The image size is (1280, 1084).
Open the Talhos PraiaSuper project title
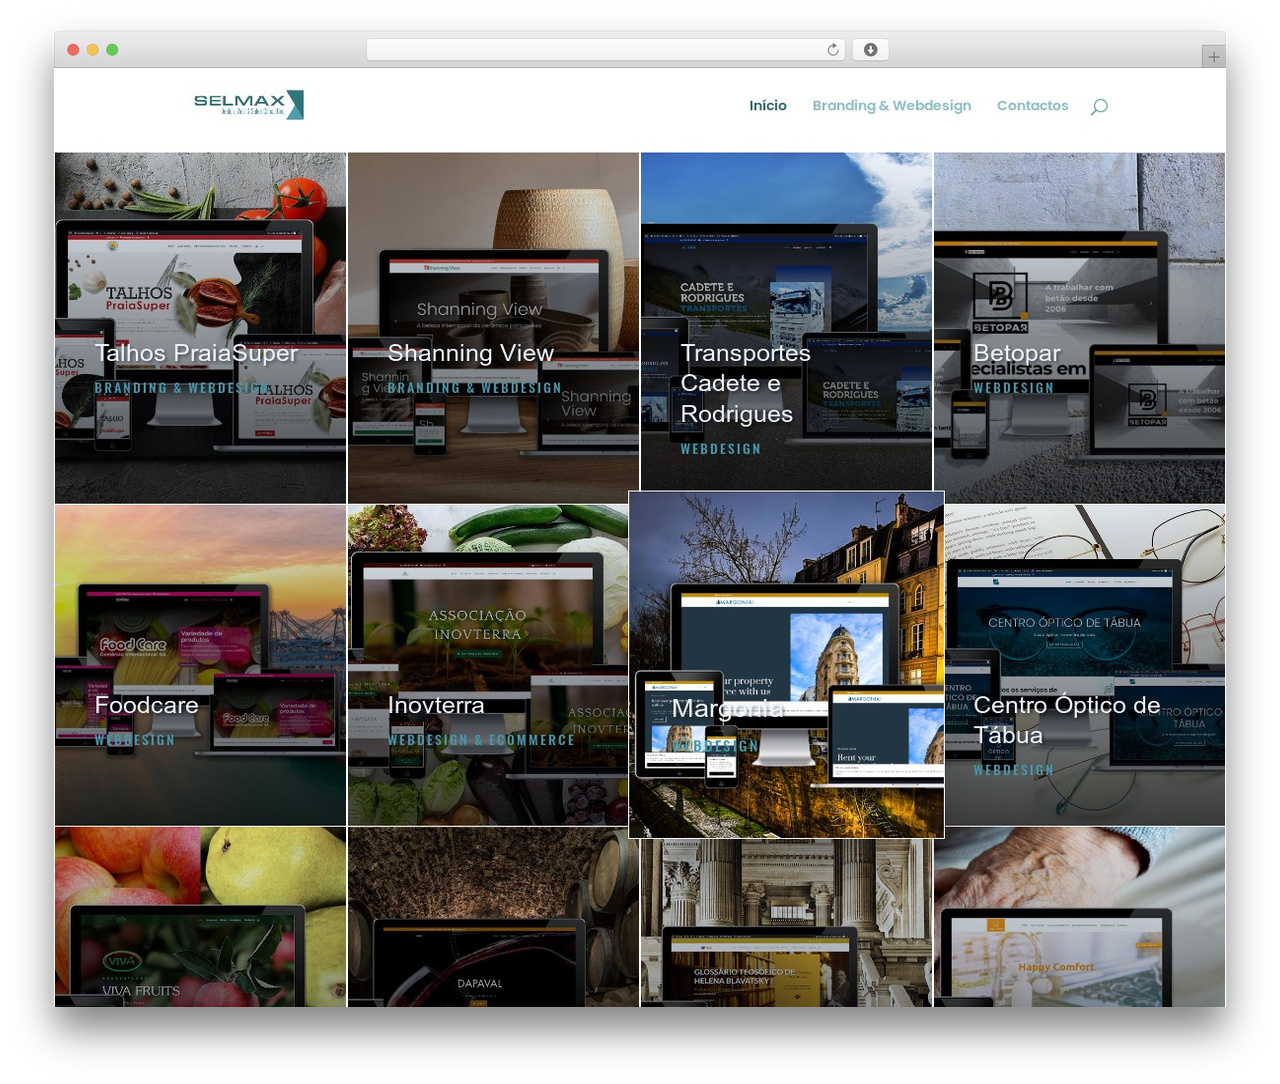196,353
